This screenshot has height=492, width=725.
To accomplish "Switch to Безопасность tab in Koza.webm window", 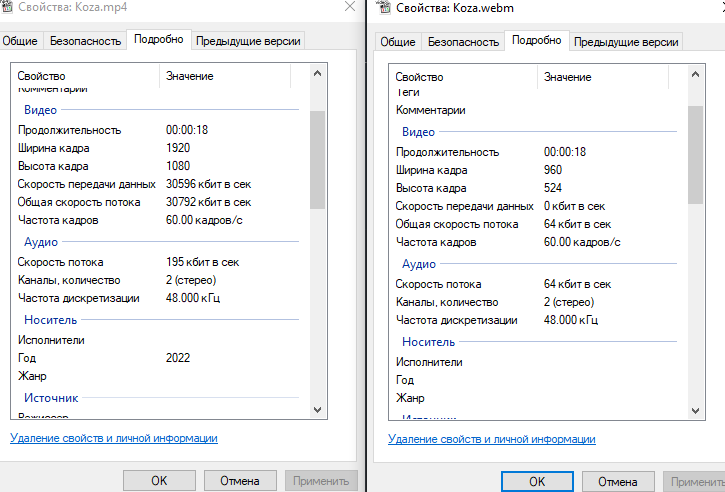I will 463,42.
